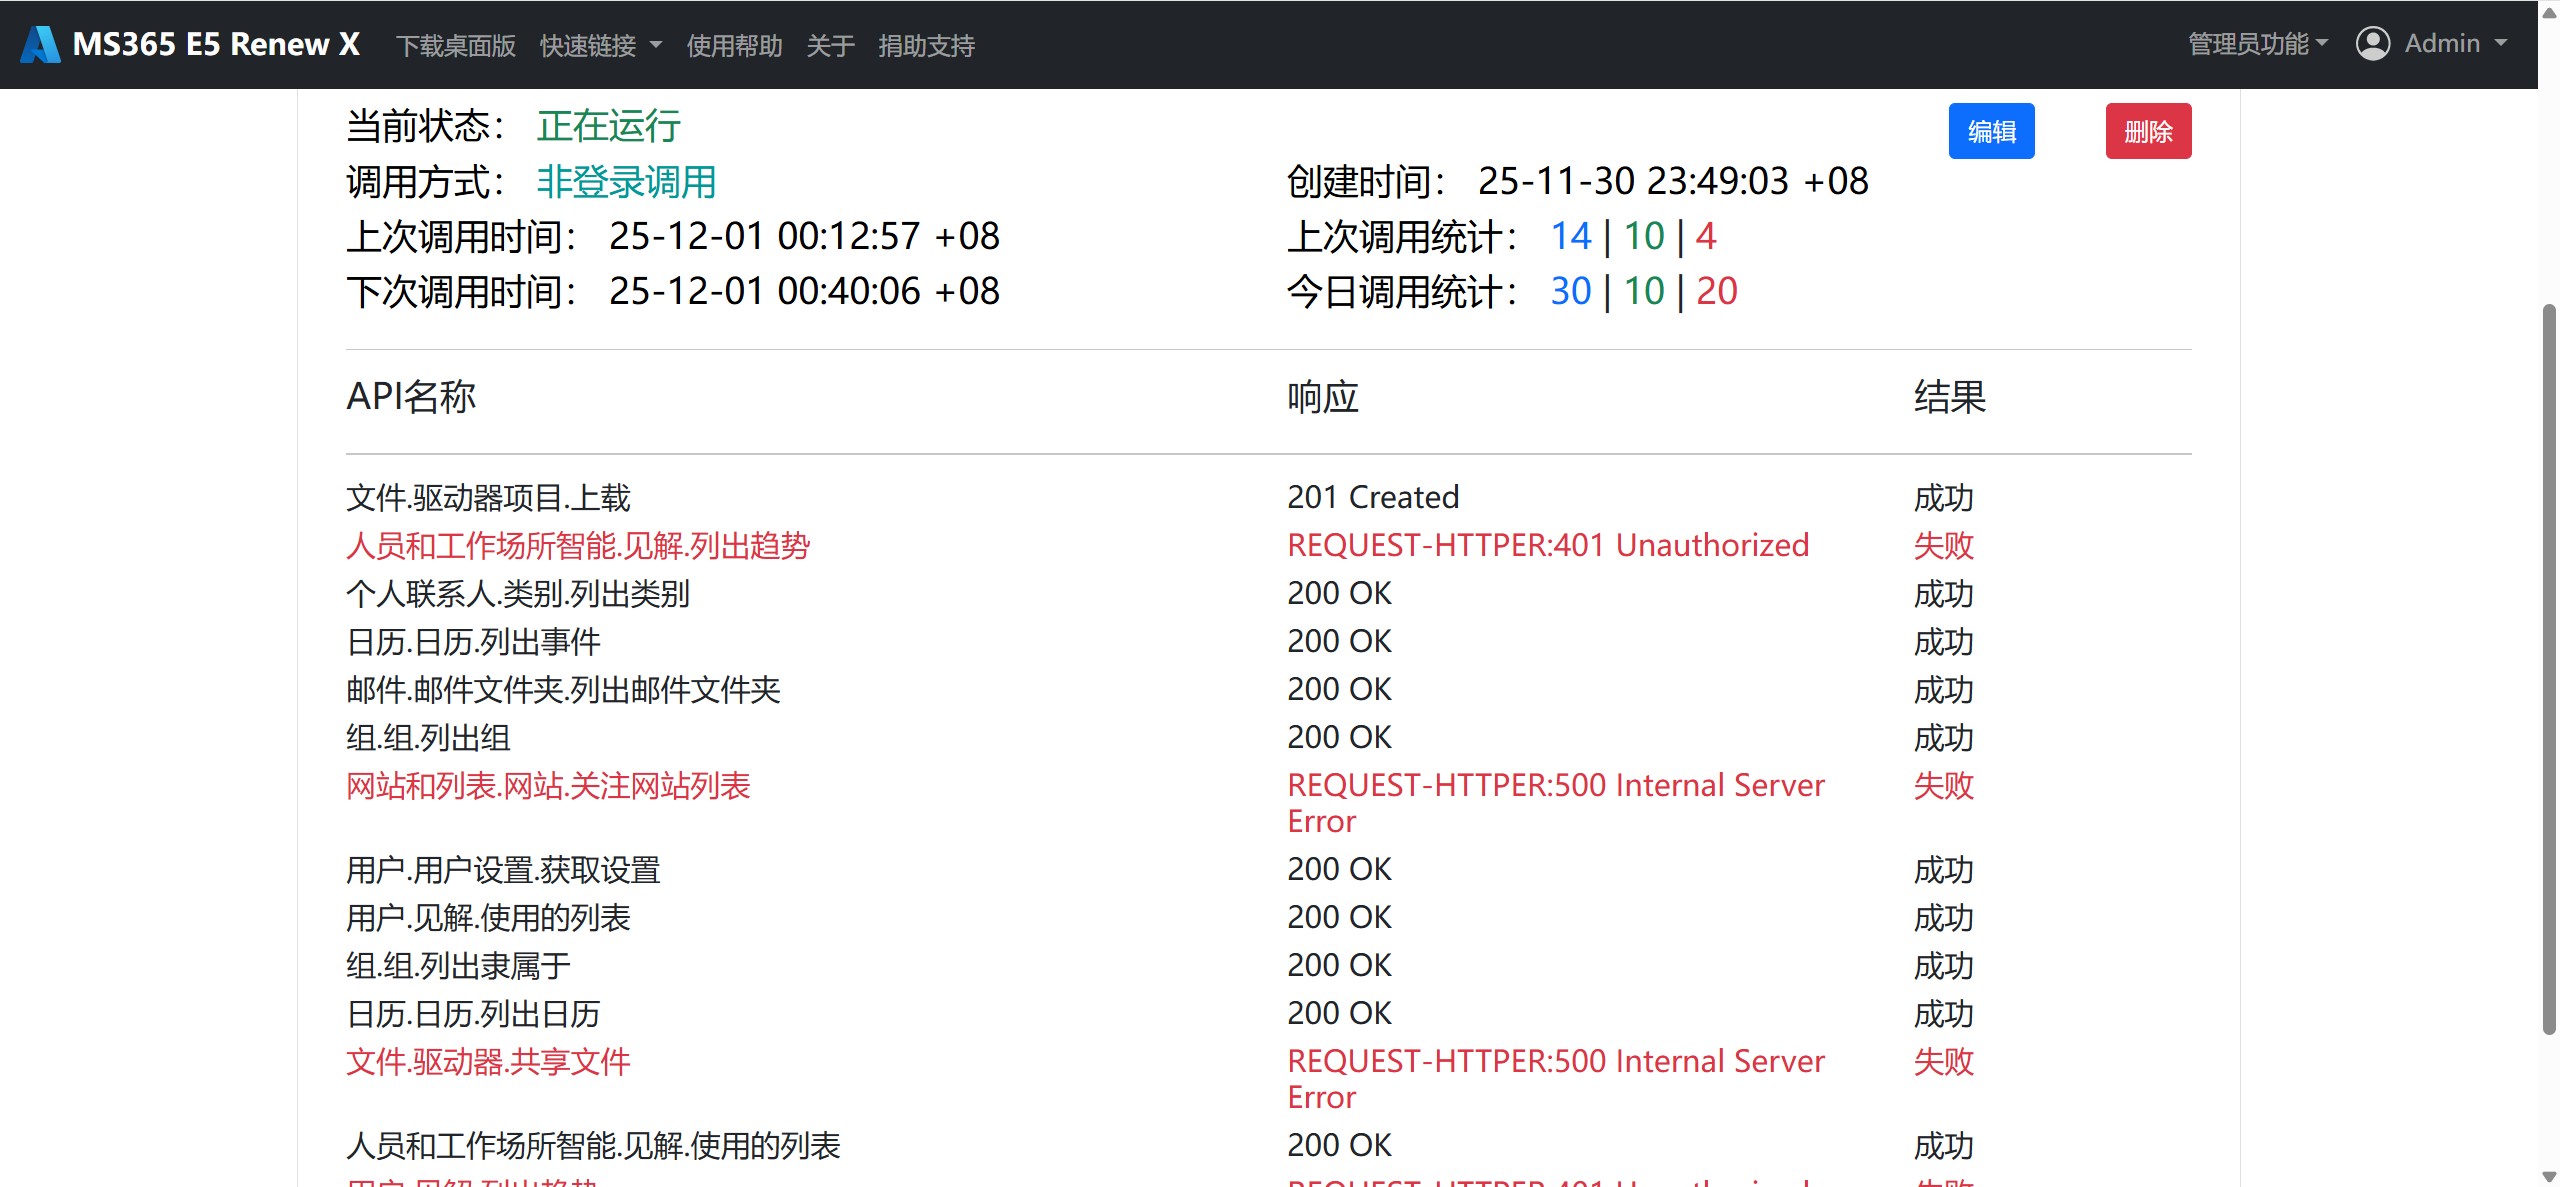This screenshot has height=1187, width=2560.
Task: Select the 用户.见解.使用的列表 API name
Action: (x=488, y=918)
